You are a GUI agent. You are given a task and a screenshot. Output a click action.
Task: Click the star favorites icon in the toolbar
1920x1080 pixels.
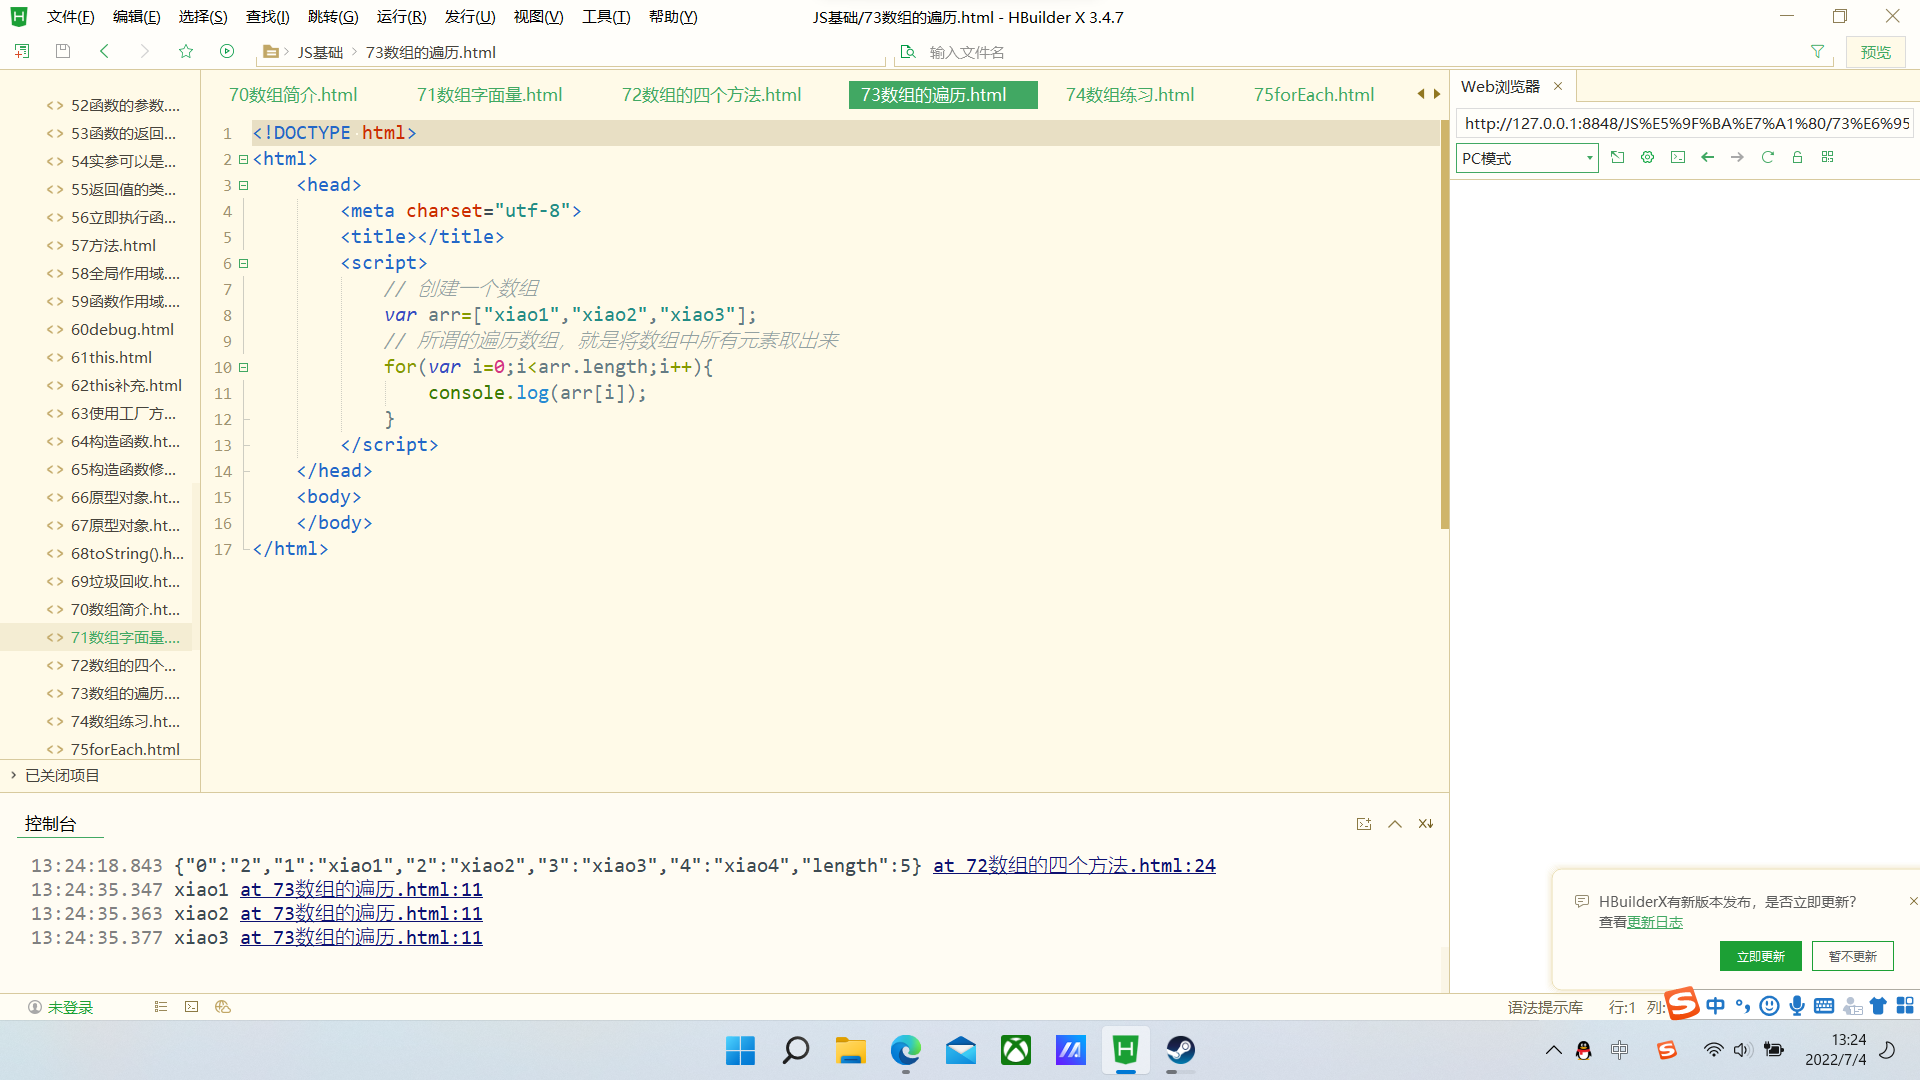(186, 51)
